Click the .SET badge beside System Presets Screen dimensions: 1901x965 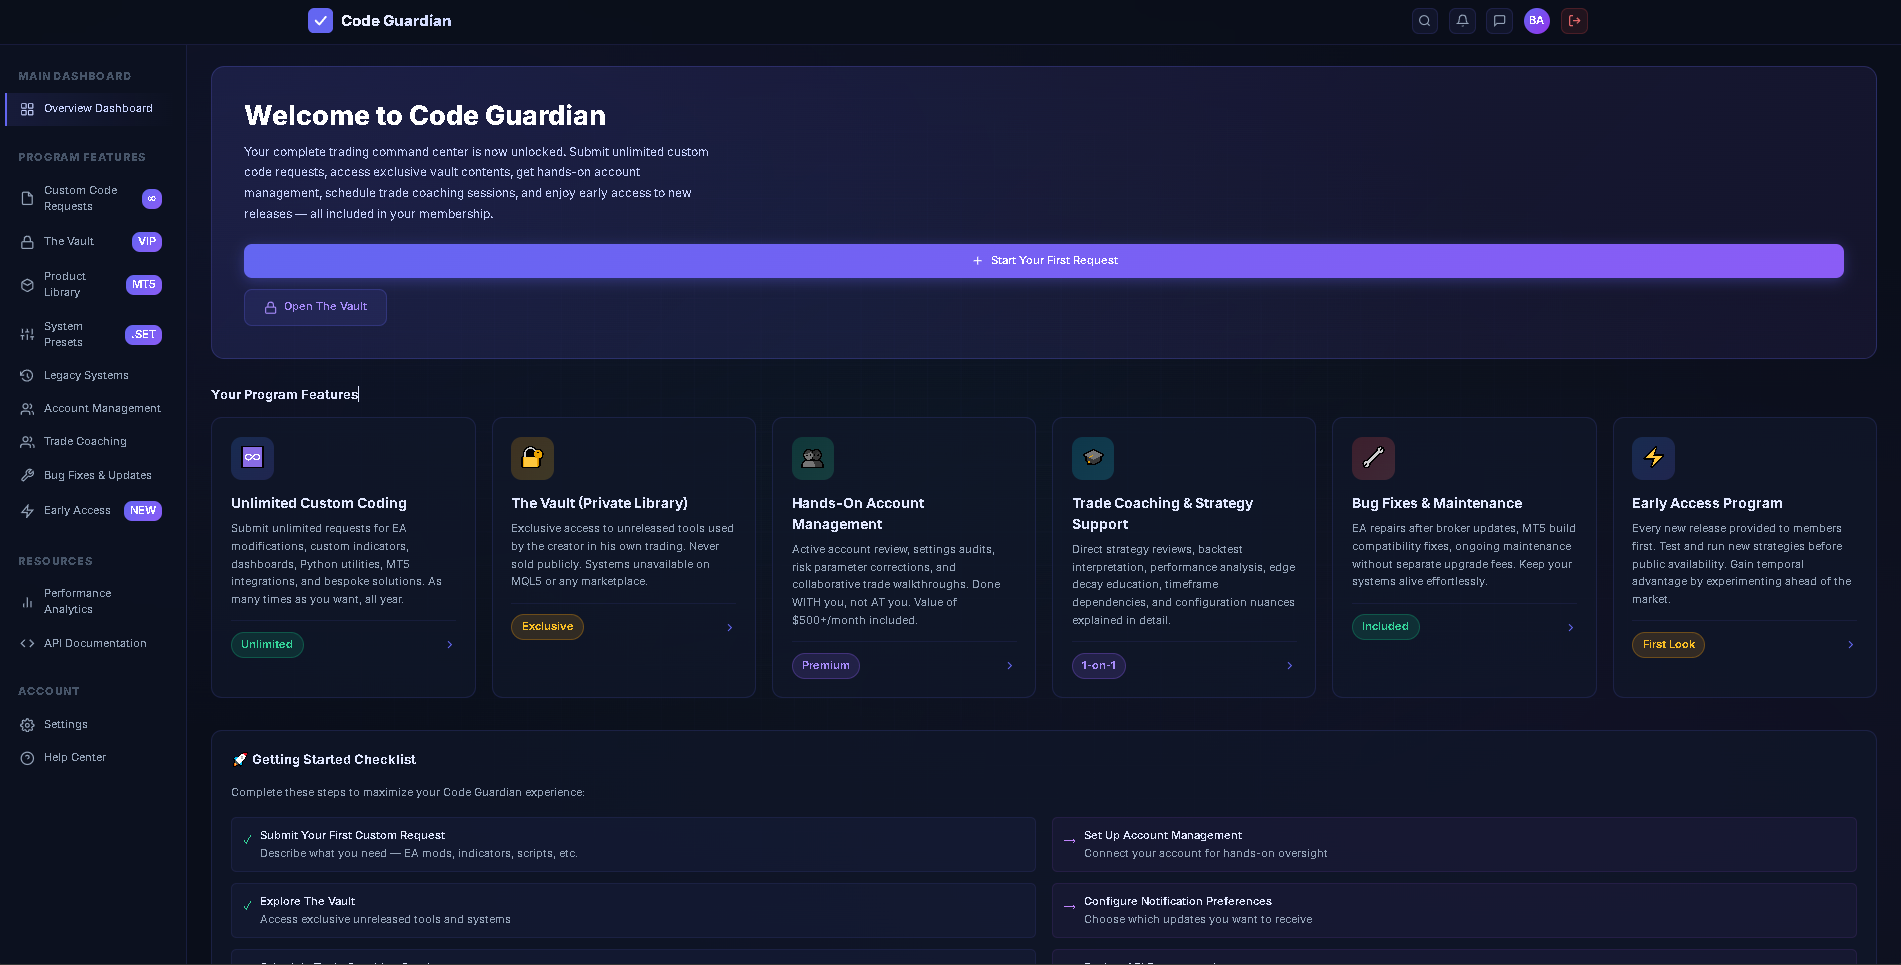[144, 335]
